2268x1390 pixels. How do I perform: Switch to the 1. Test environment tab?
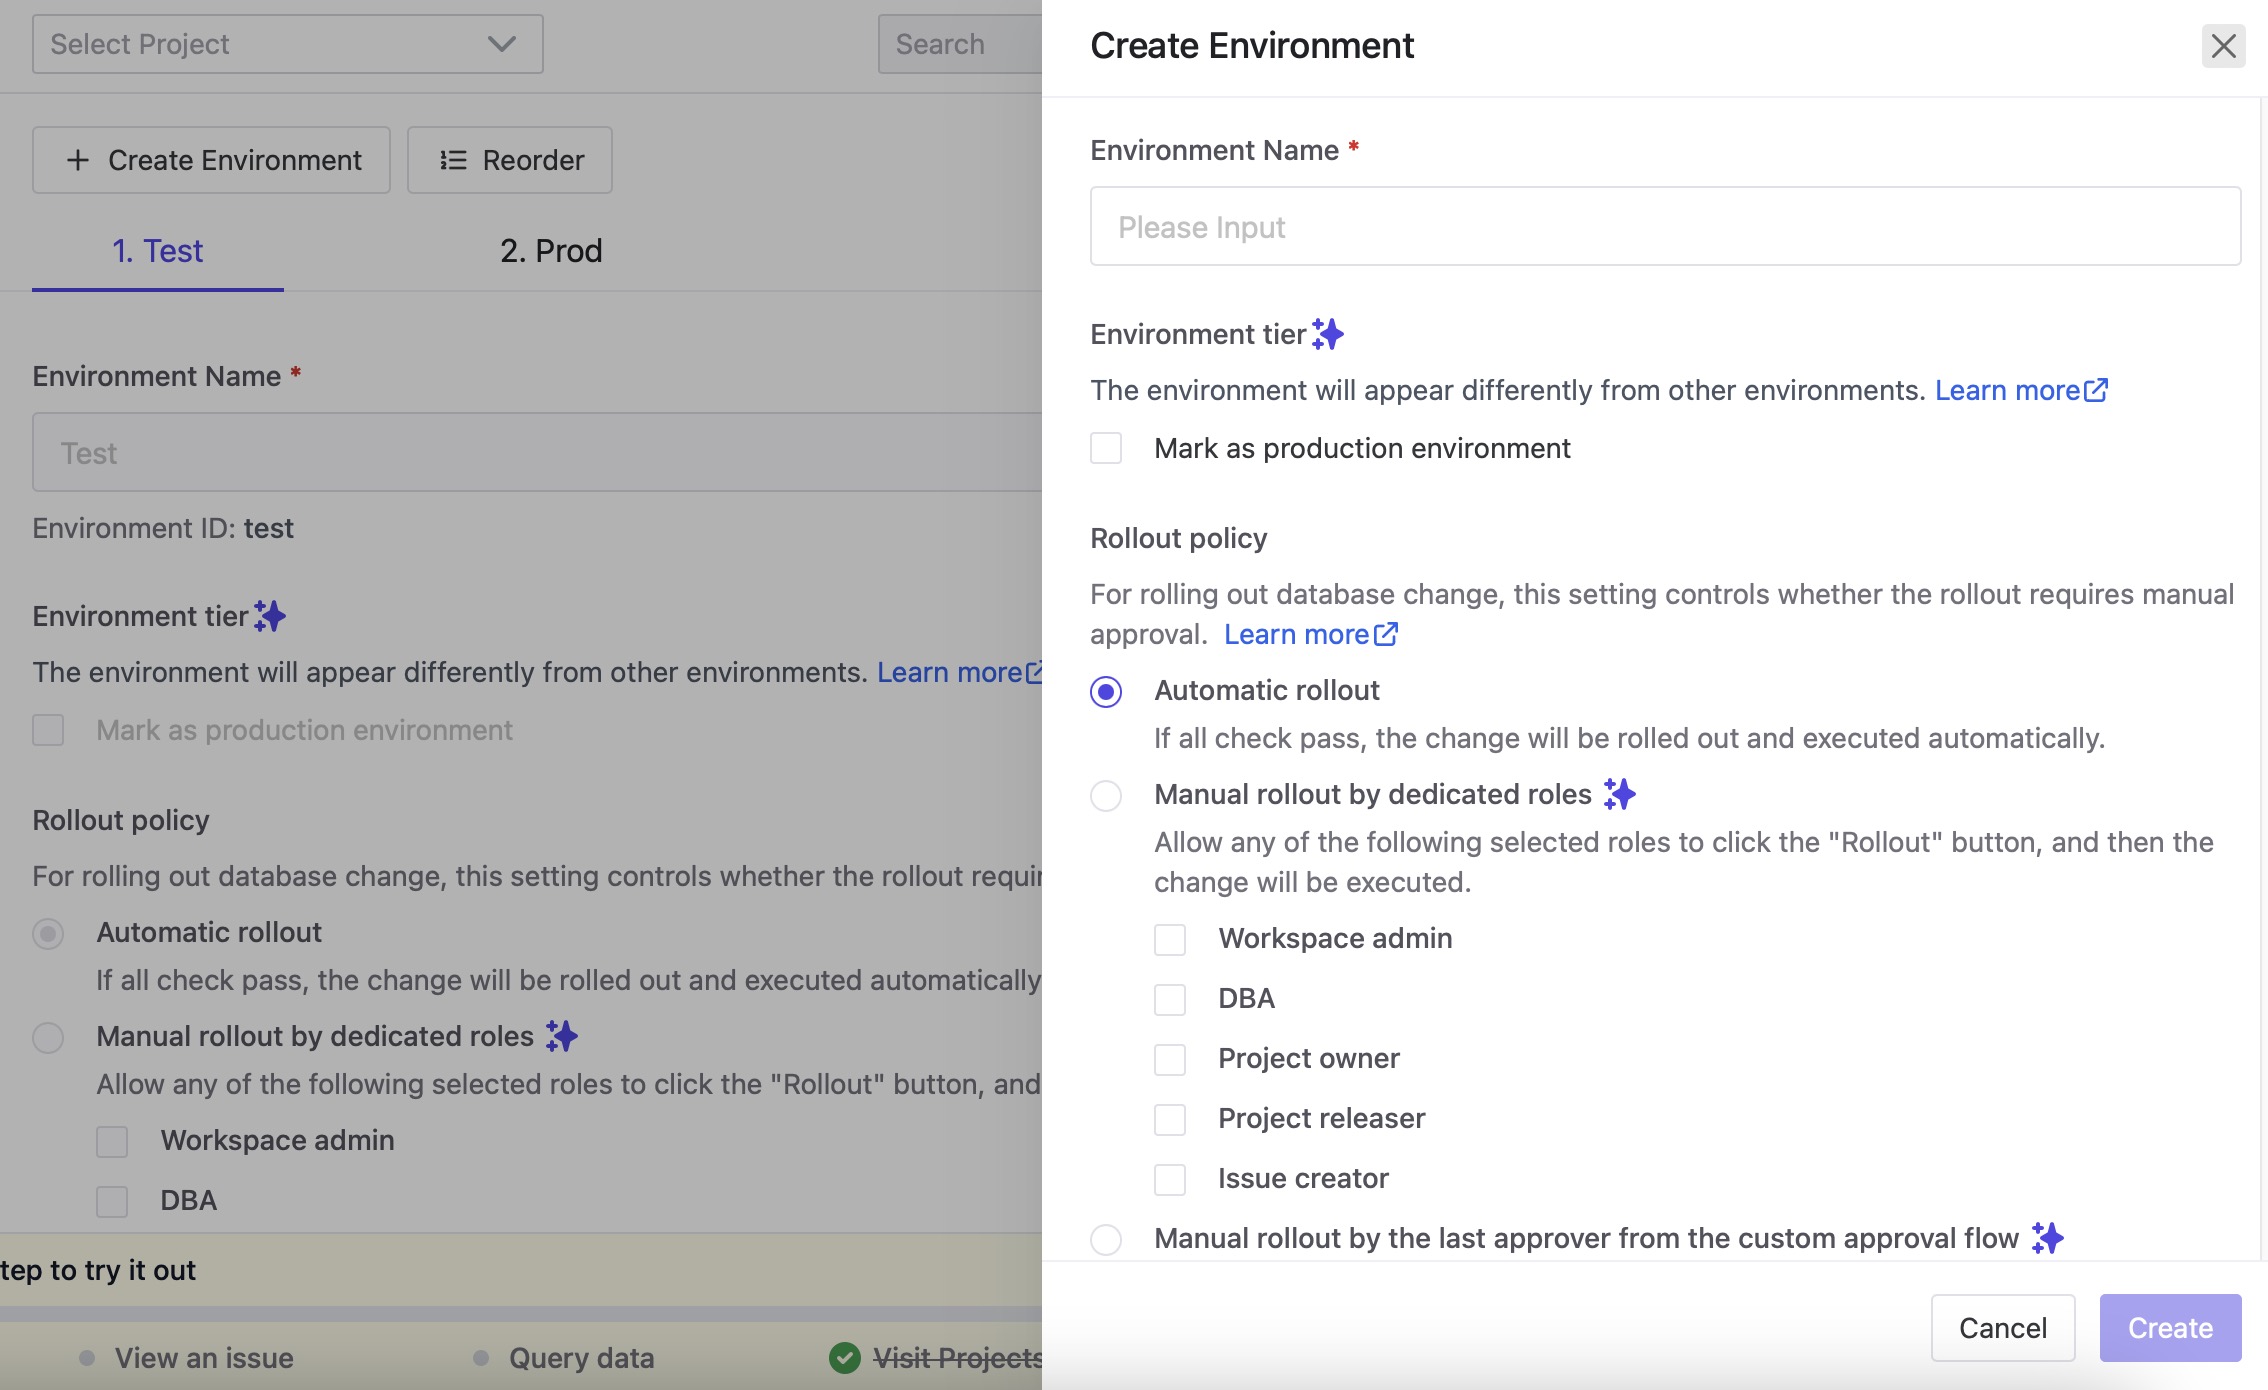[157, 251]
